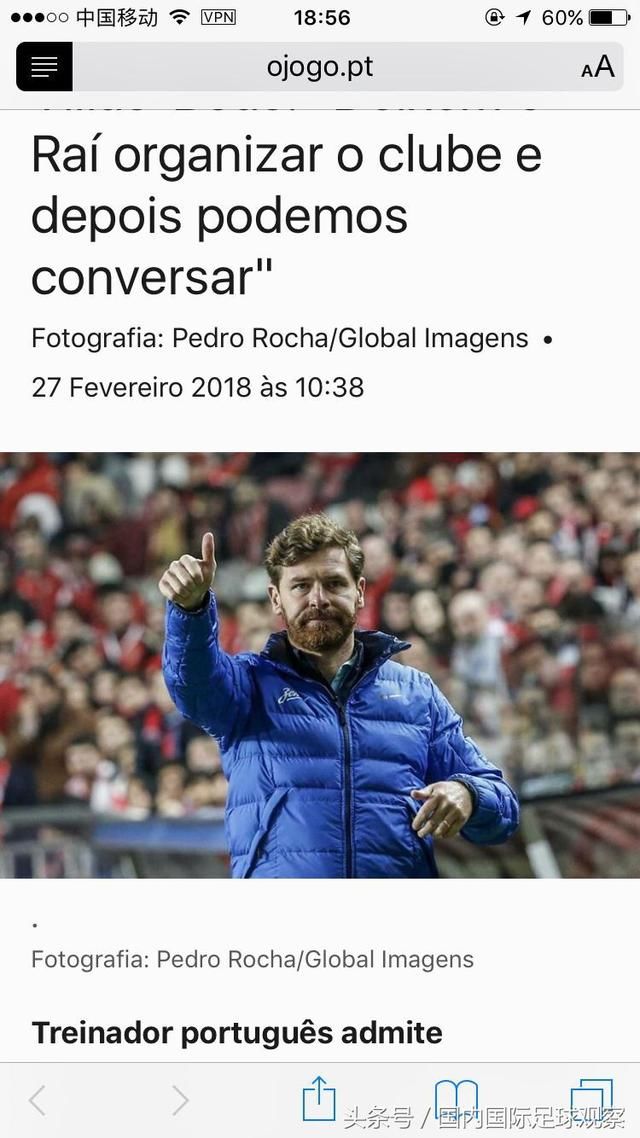Viewport: 640px width, 1138px height.
Task: Tap the coach thumbs-up article photo
Action: click(x=320, y=665)
